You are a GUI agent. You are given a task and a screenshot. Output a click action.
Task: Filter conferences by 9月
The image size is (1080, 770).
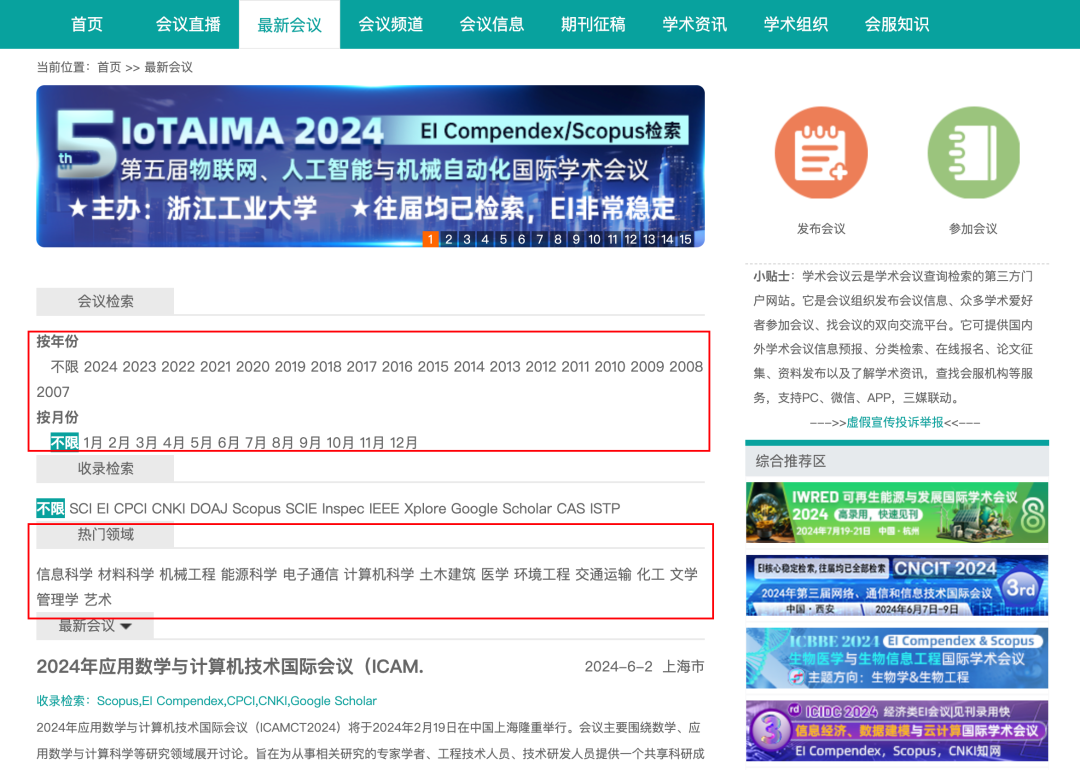[310, 442]
